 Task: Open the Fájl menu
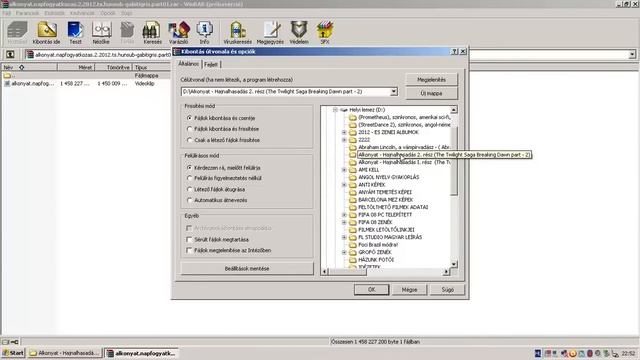[7, 13]
